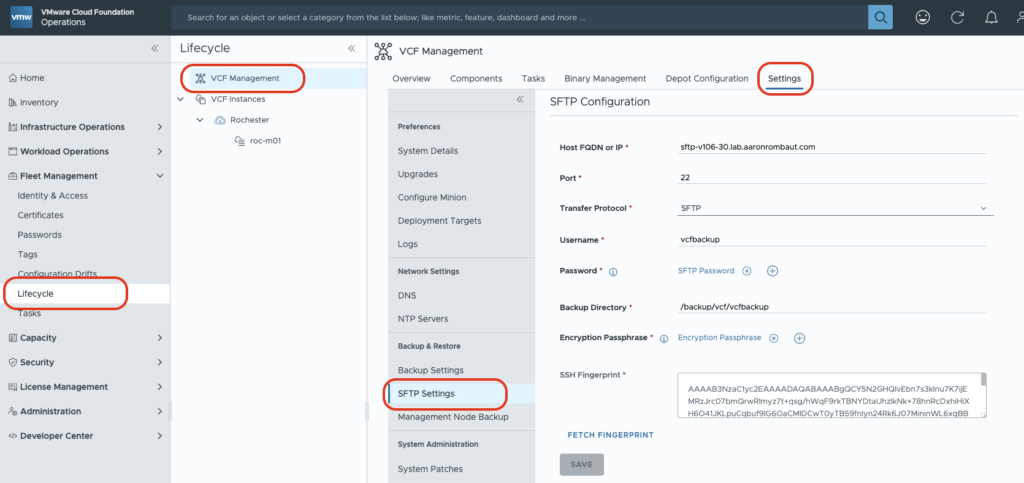Switch to the Depot Configuration tab

pyautogui.click(x=707, y=78)
